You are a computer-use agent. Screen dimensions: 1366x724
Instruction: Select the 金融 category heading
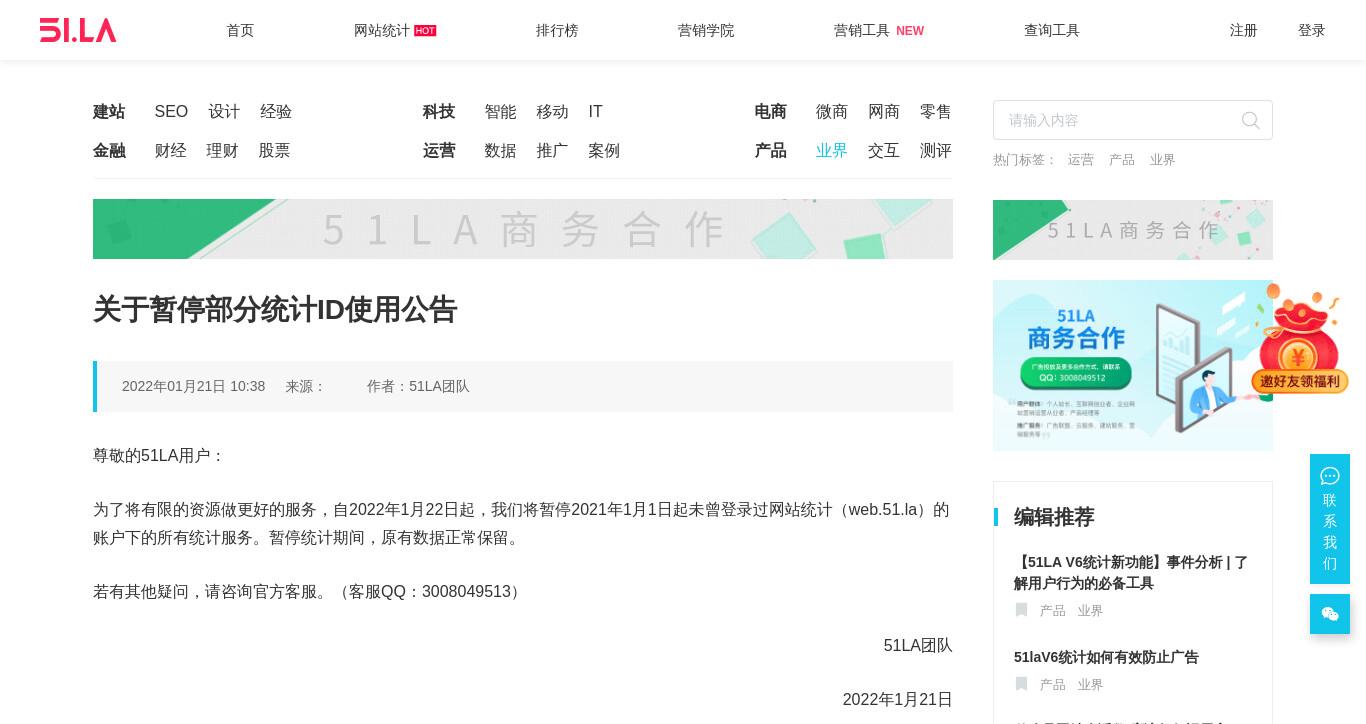click(109, 151)
